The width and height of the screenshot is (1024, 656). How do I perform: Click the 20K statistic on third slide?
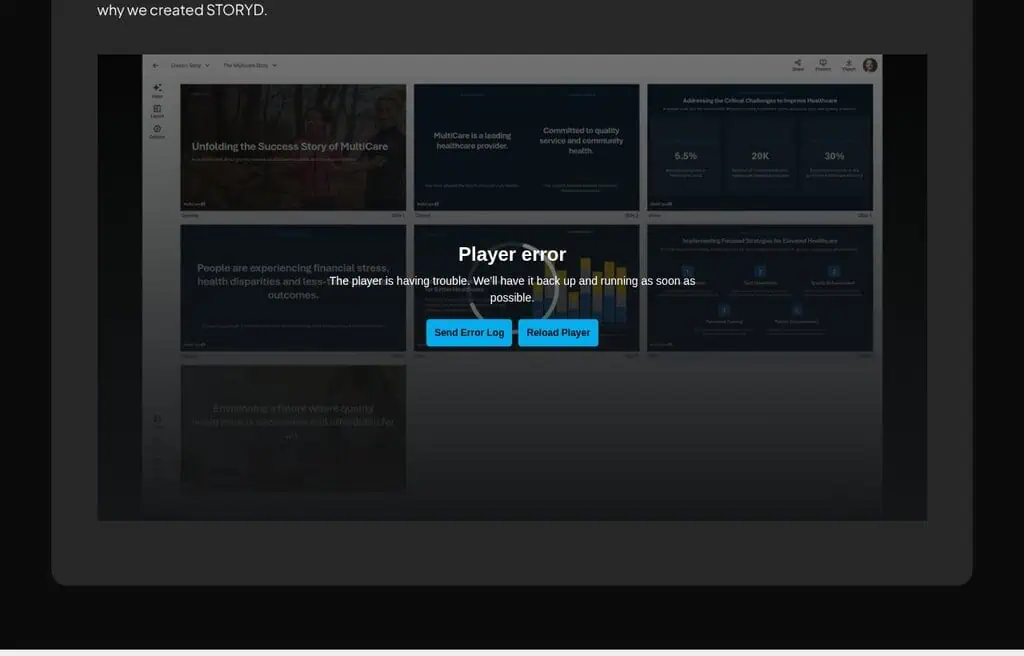click(x=760, y=156)
